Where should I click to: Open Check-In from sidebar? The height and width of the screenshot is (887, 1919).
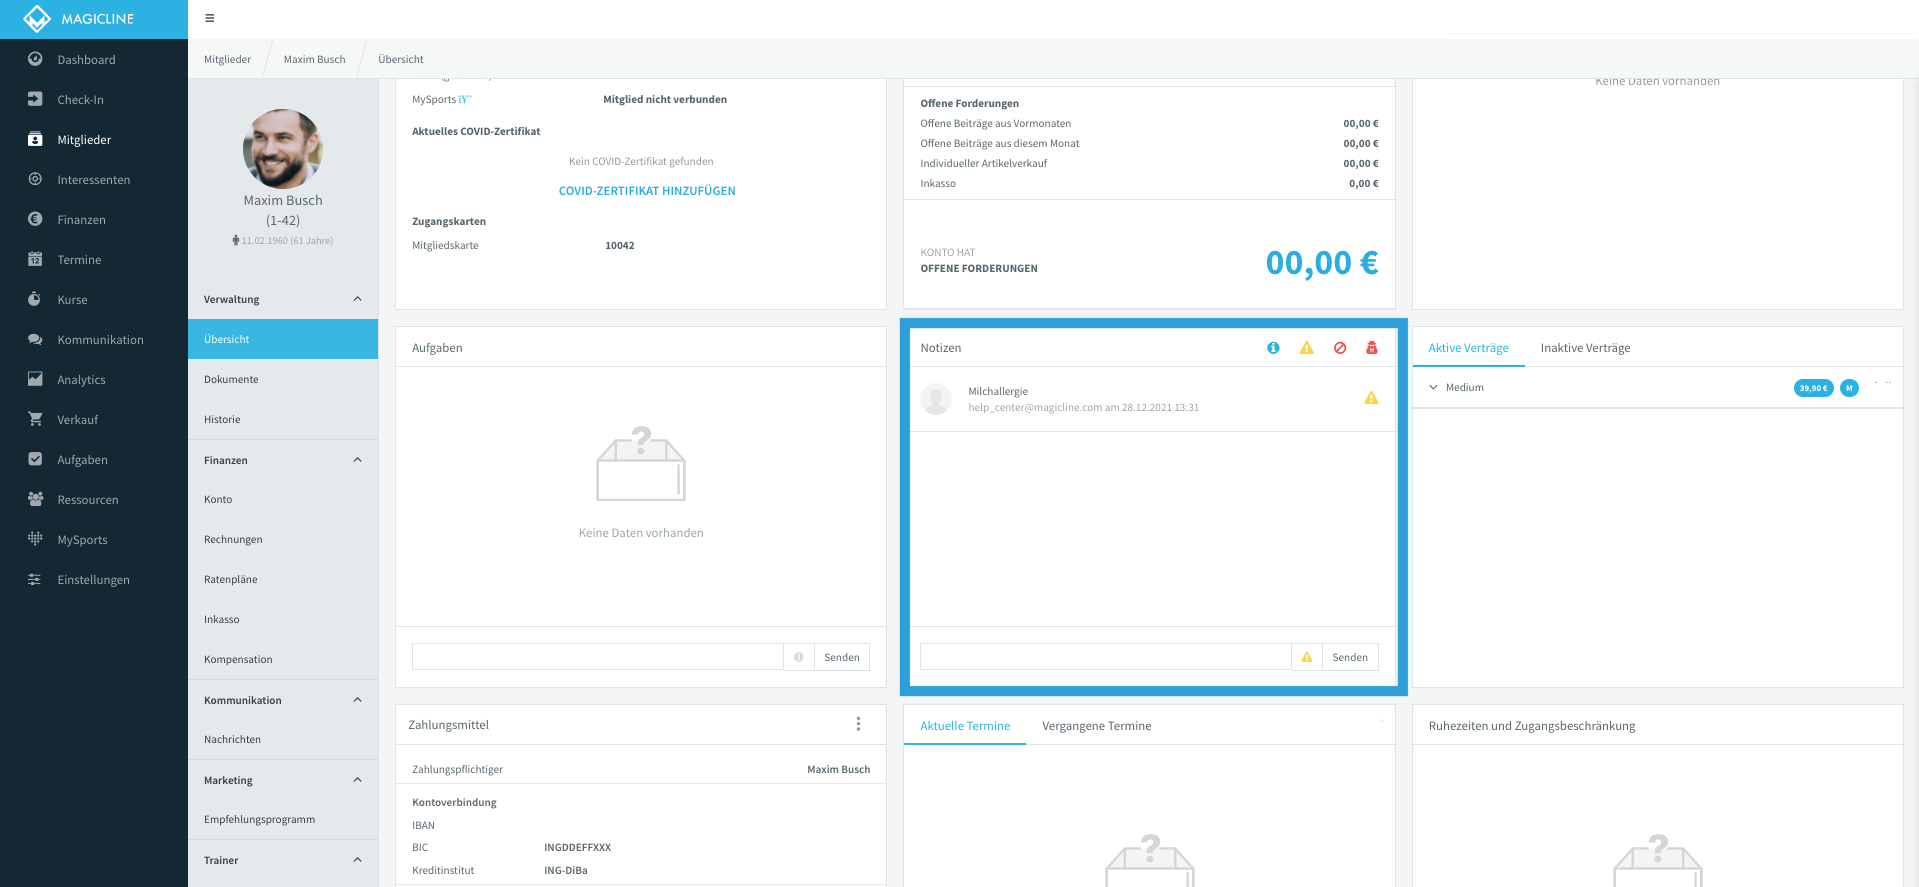(x=80, y=100)
